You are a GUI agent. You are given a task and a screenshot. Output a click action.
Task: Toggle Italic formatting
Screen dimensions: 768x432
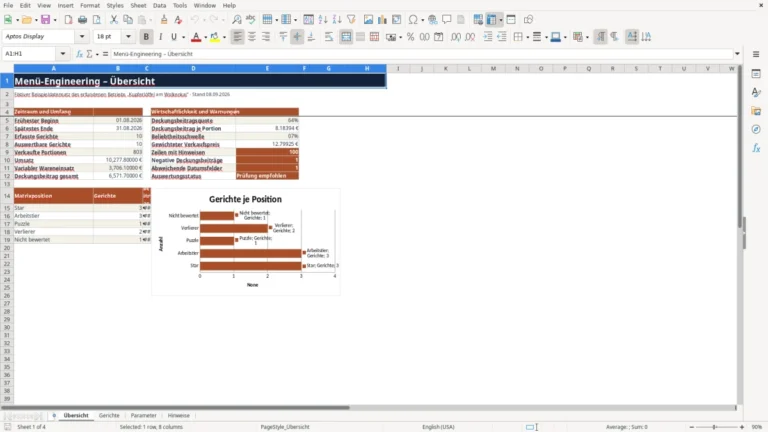pyautogui.click(x=160, y=37)
